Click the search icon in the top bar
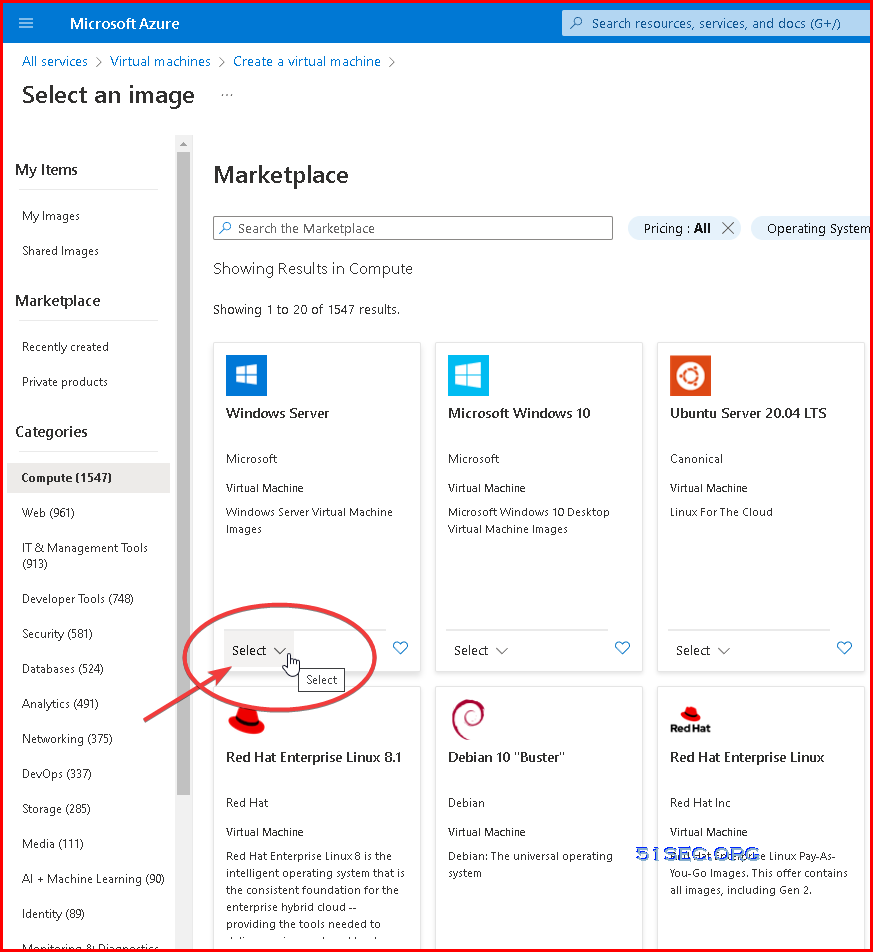Image resolution: width=873 pixels, height=952 pixels. pos(577,23)
